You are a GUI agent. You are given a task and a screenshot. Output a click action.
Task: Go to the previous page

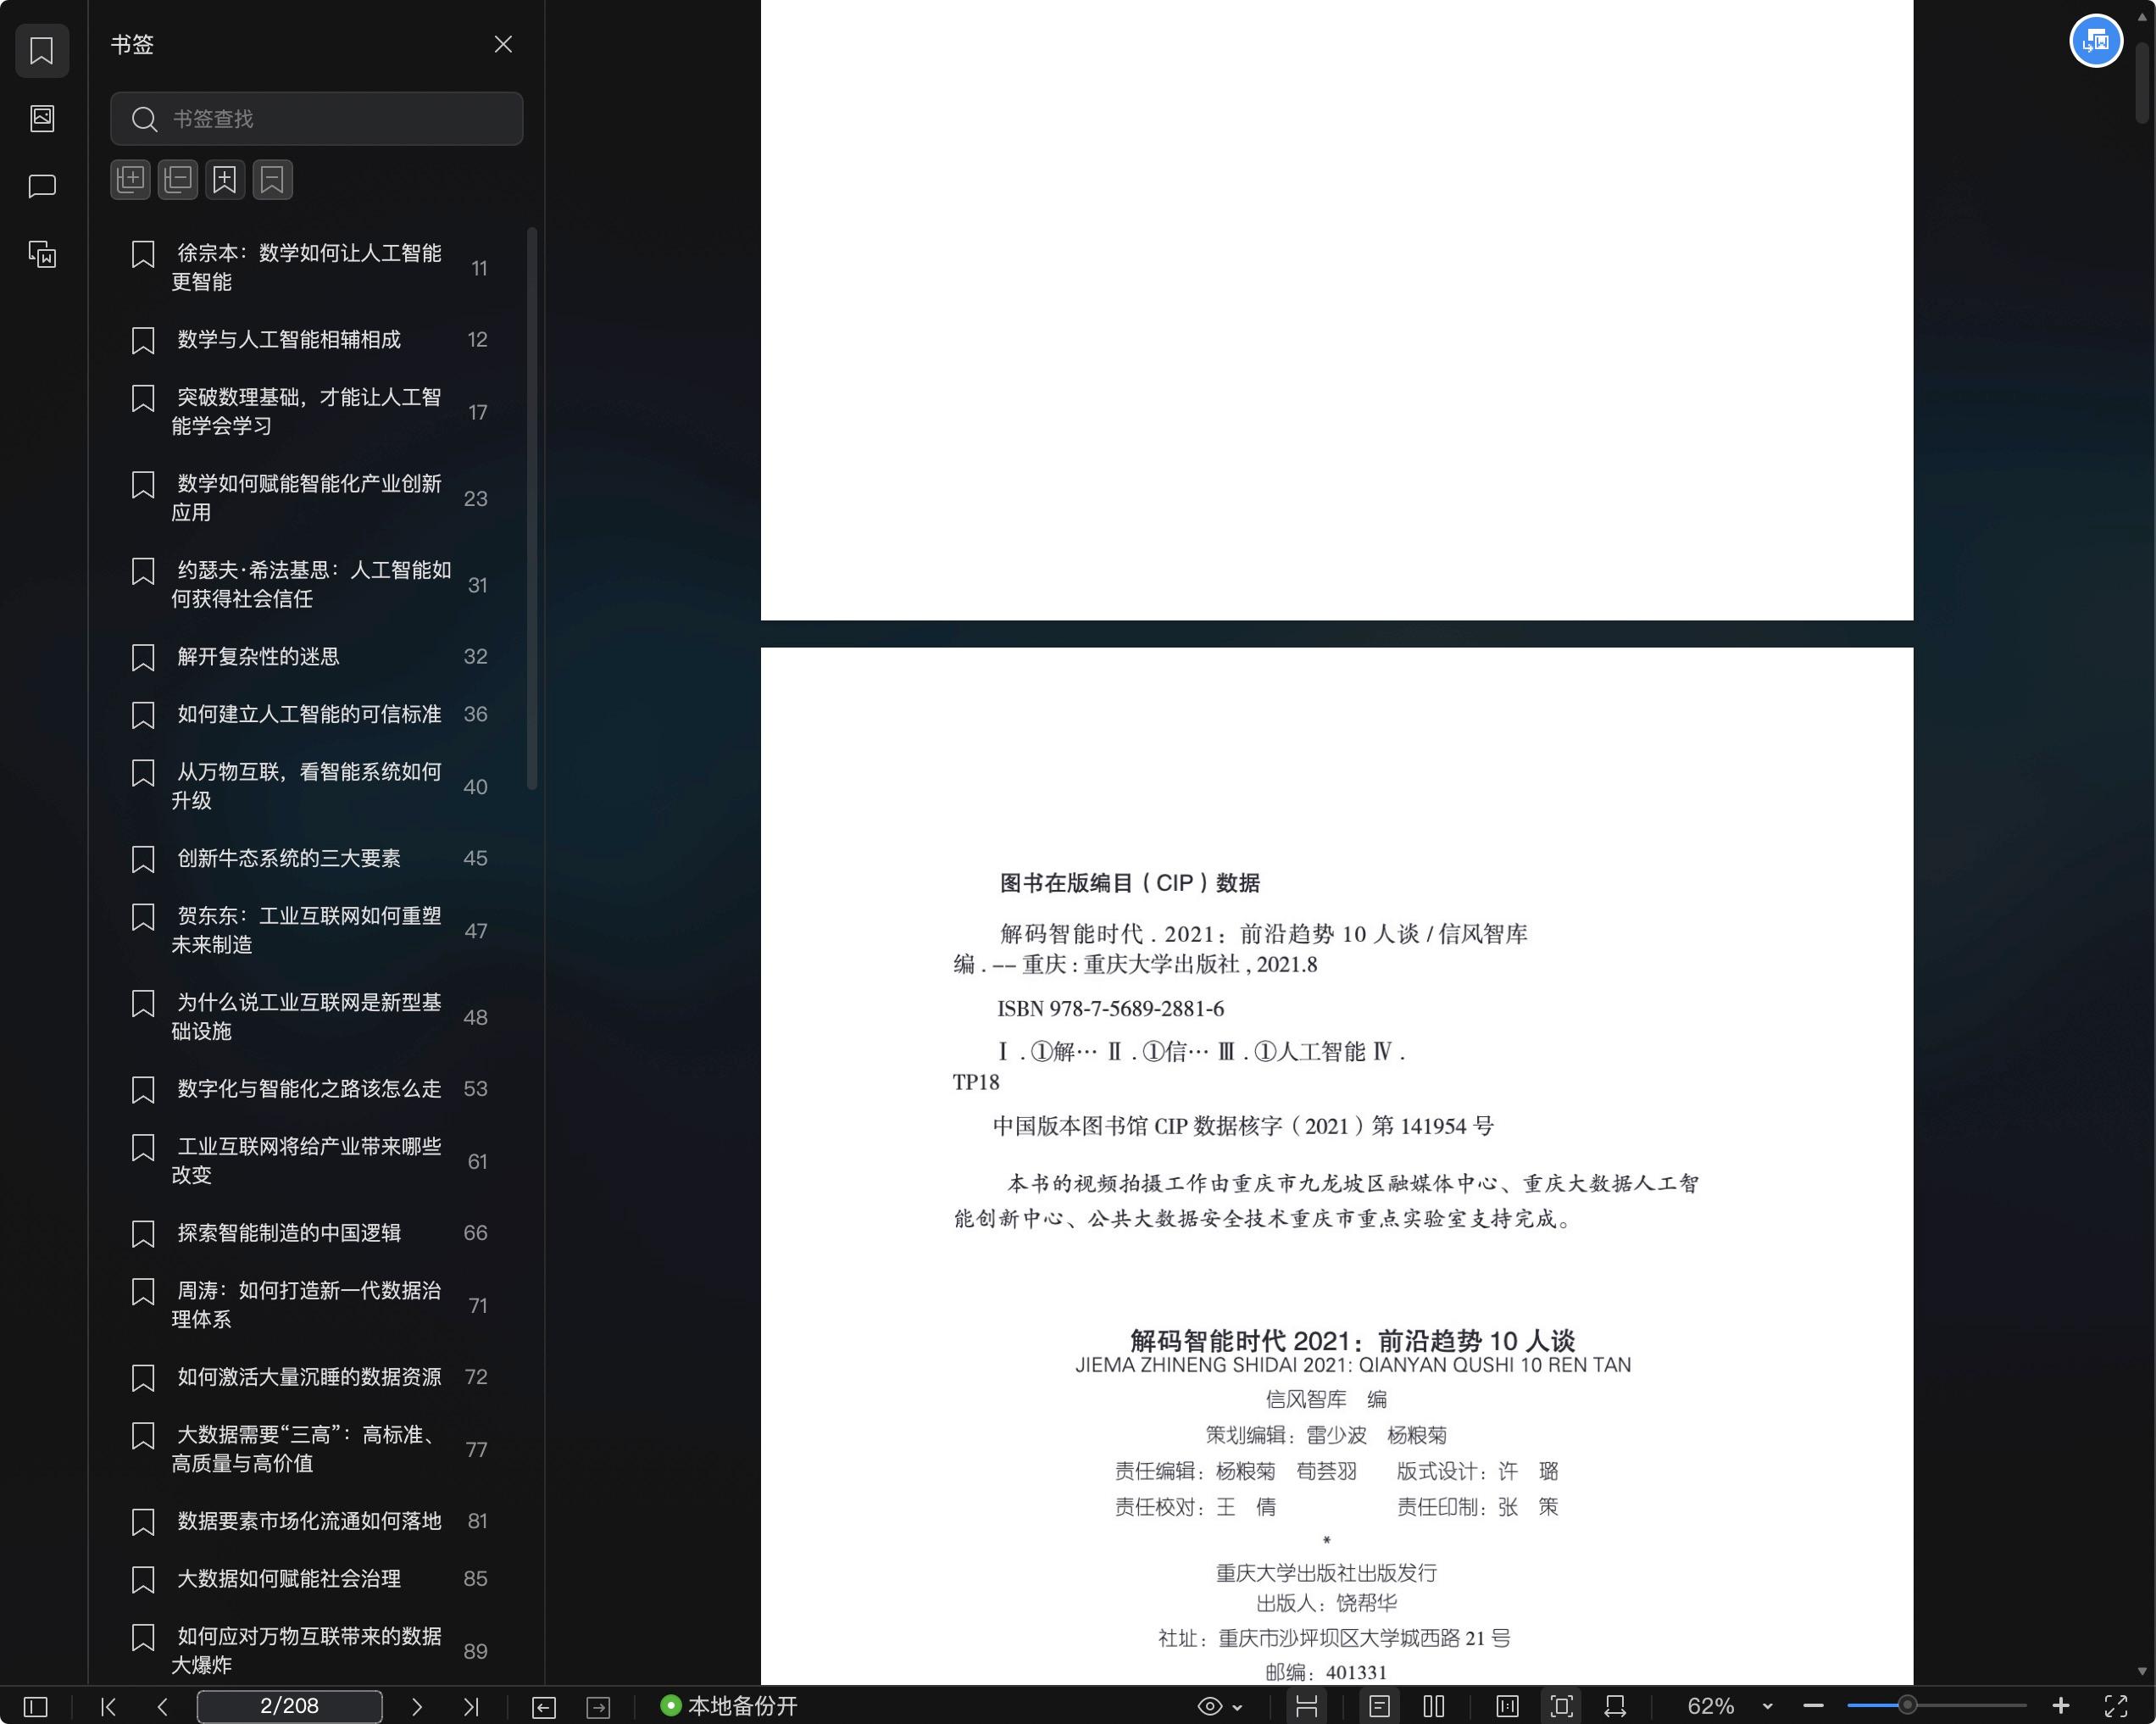tap(162, 1706)
